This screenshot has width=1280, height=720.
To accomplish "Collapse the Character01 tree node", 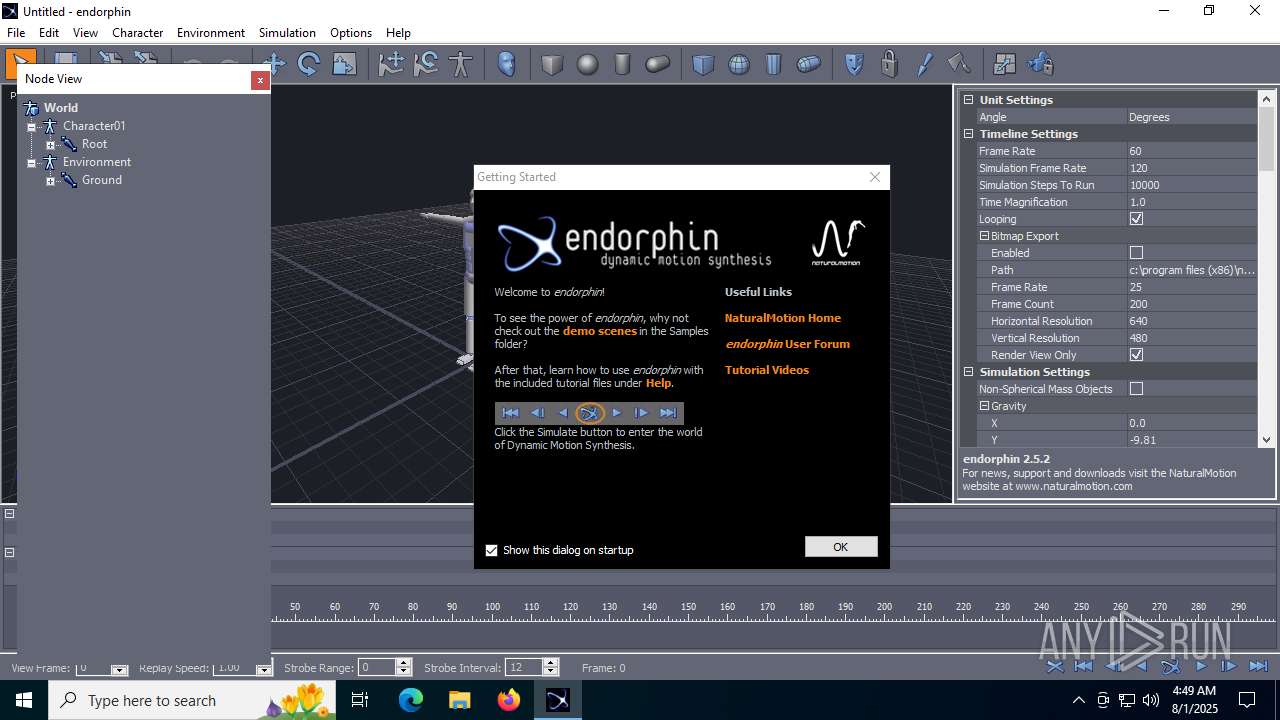I will coord(31,127).
